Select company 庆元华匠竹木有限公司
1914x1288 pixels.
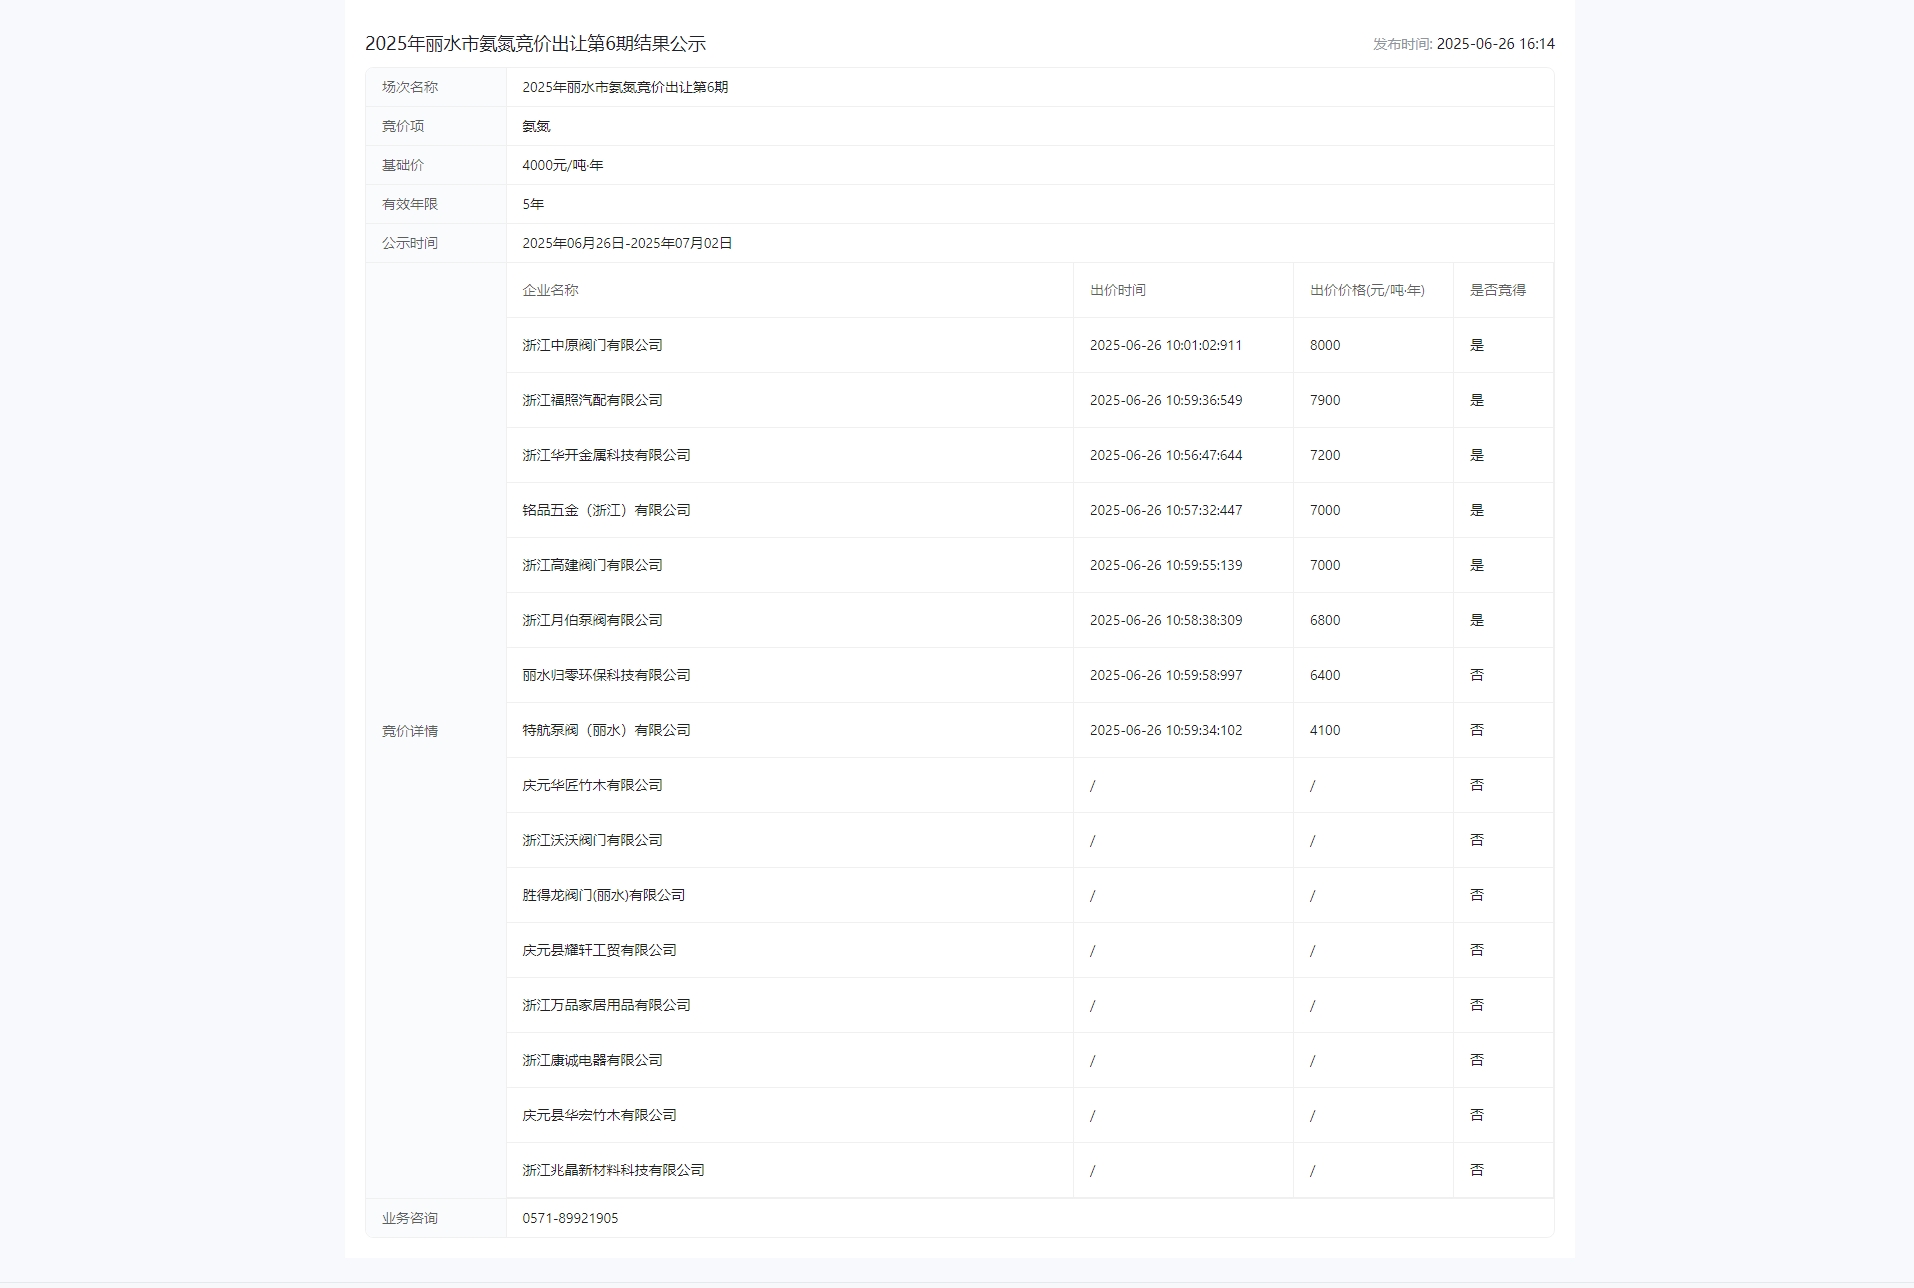pyautogui.click(x=592, y=785)
